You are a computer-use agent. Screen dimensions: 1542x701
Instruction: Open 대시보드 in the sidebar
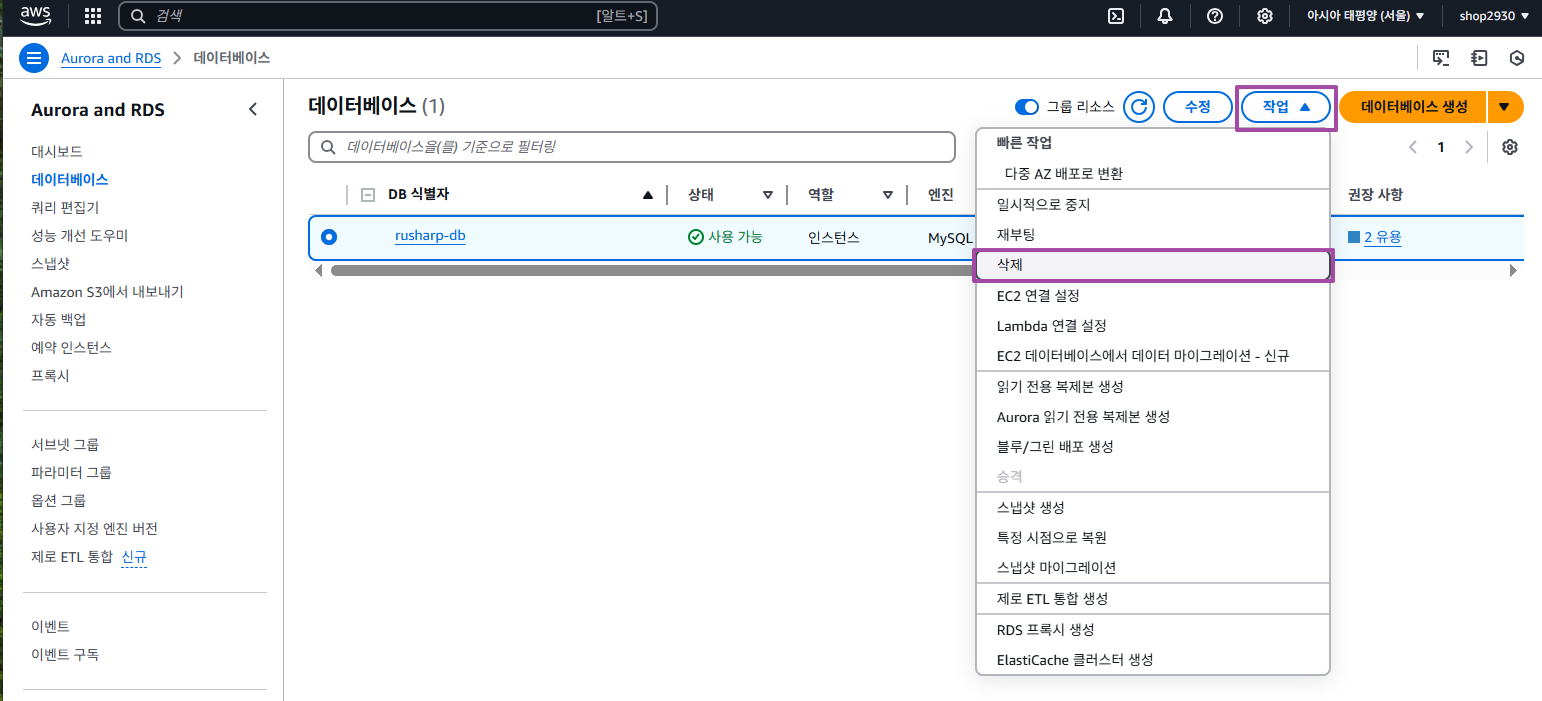[x=57, y=151]
